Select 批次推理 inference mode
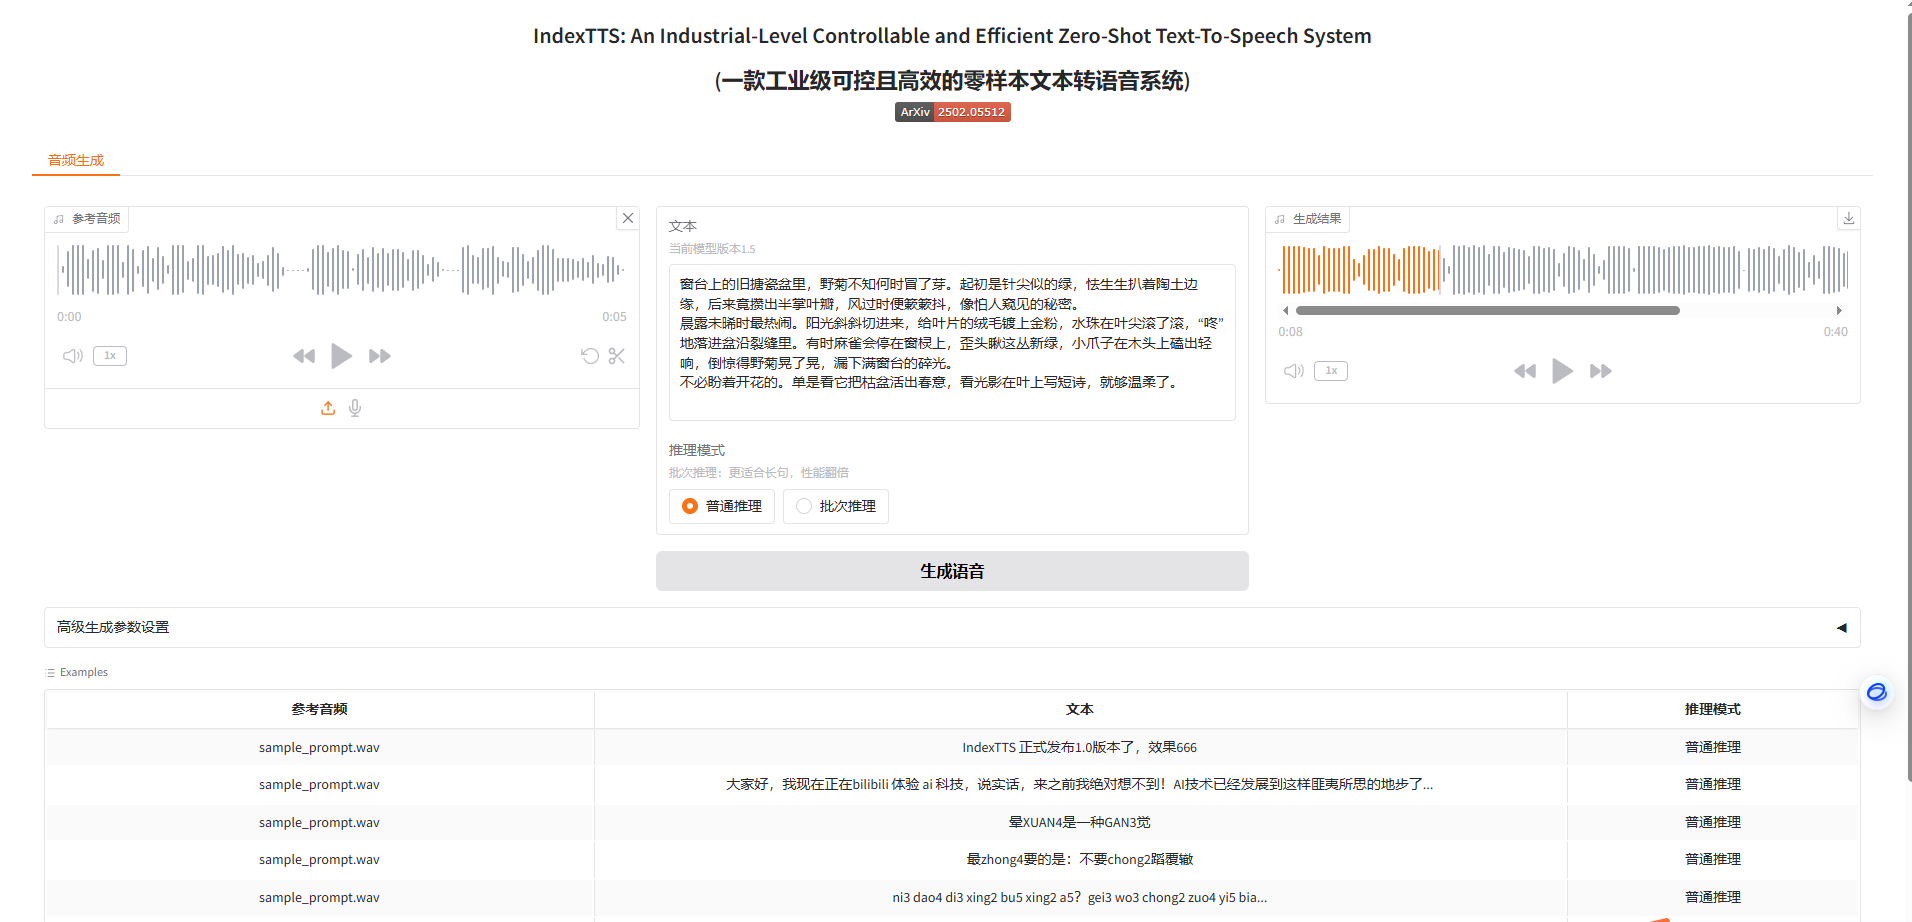1912x922 pixels. [836, 506]
